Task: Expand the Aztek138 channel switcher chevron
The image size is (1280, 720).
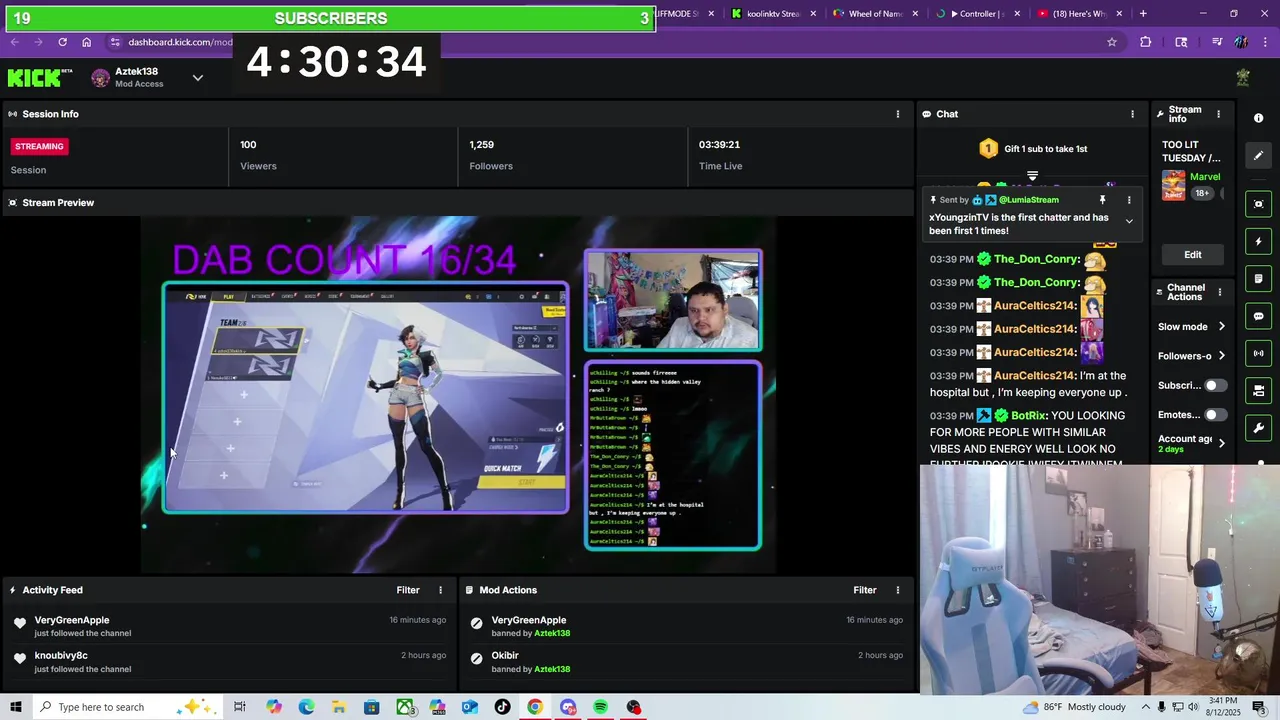Action: (x=198, y=78)
